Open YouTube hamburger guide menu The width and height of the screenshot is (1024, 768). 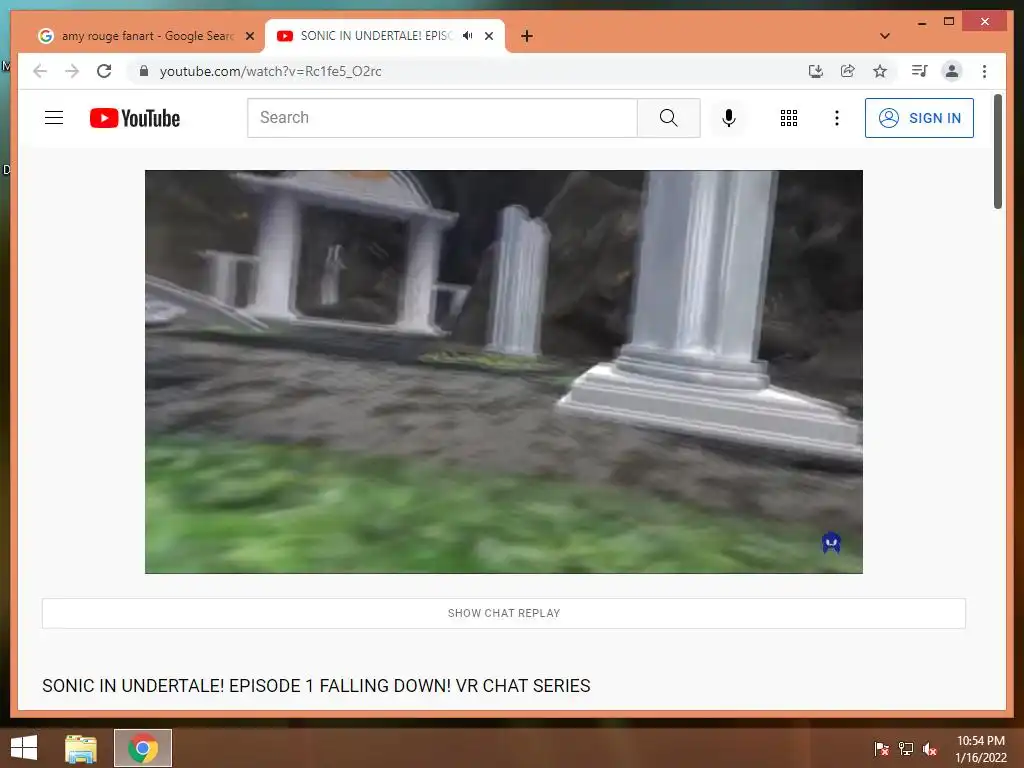tap(54, 118)
